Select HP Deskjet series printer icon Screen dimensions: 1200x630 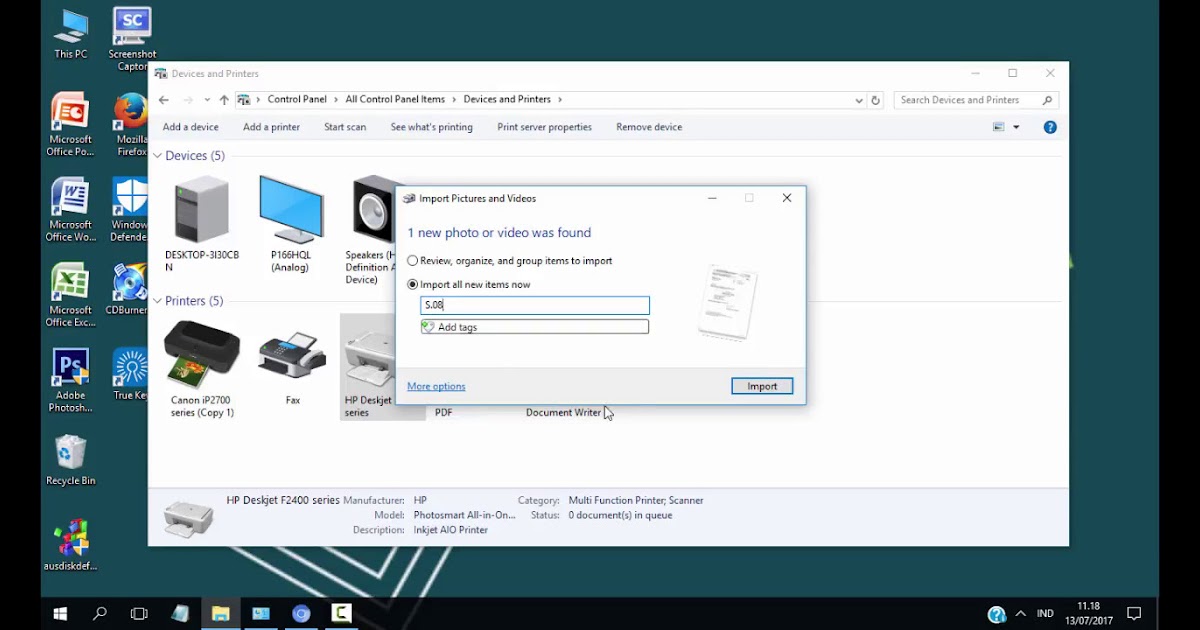pyautogui.click(x=368, y=366)
